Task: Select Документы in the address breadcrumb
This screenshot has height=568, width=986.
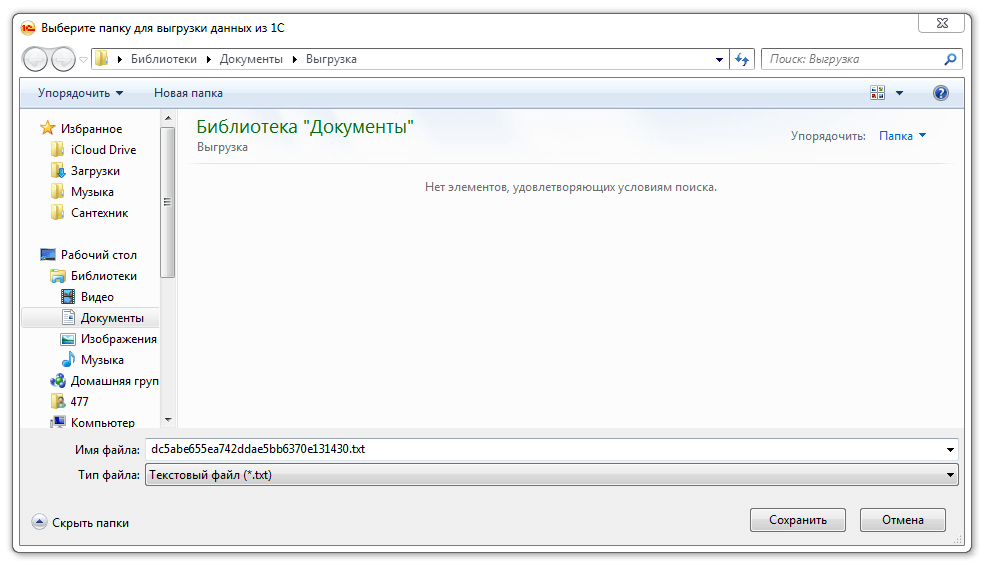Action: pos(251,59)
